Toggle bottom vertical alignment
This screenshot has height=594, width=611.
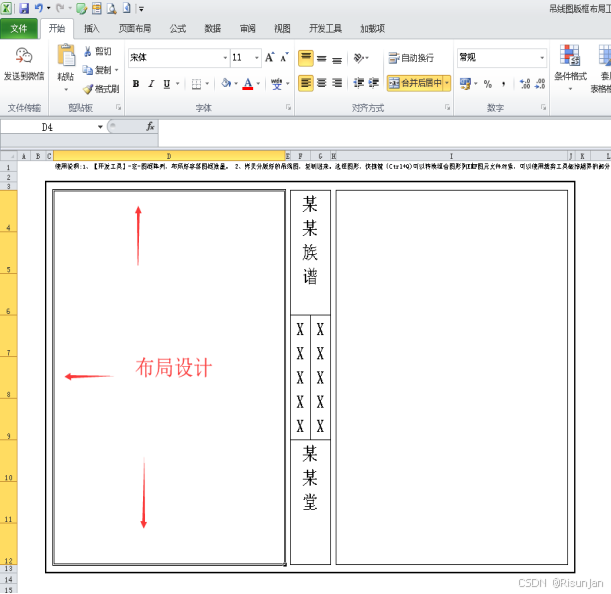337,59
